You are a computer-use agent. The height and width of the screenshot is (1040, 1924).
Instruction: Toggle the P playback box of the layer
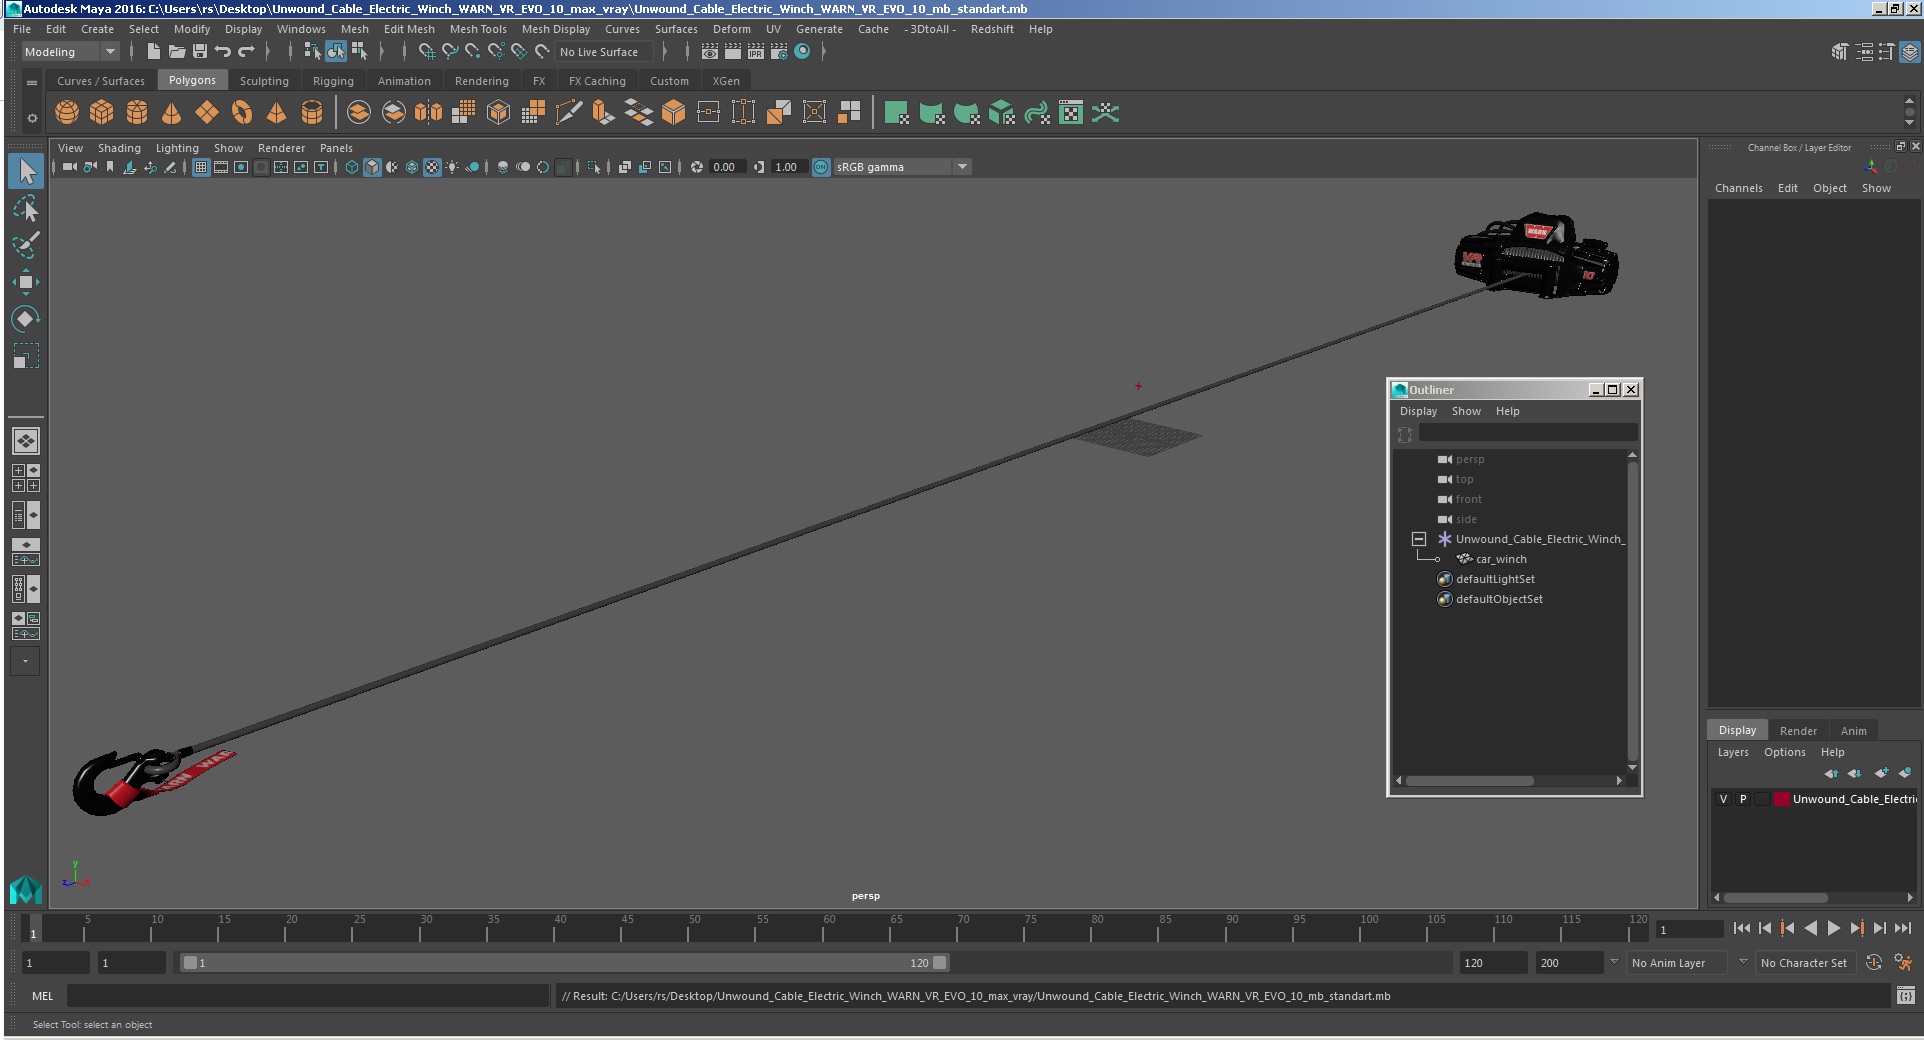tap(1743, 799)
